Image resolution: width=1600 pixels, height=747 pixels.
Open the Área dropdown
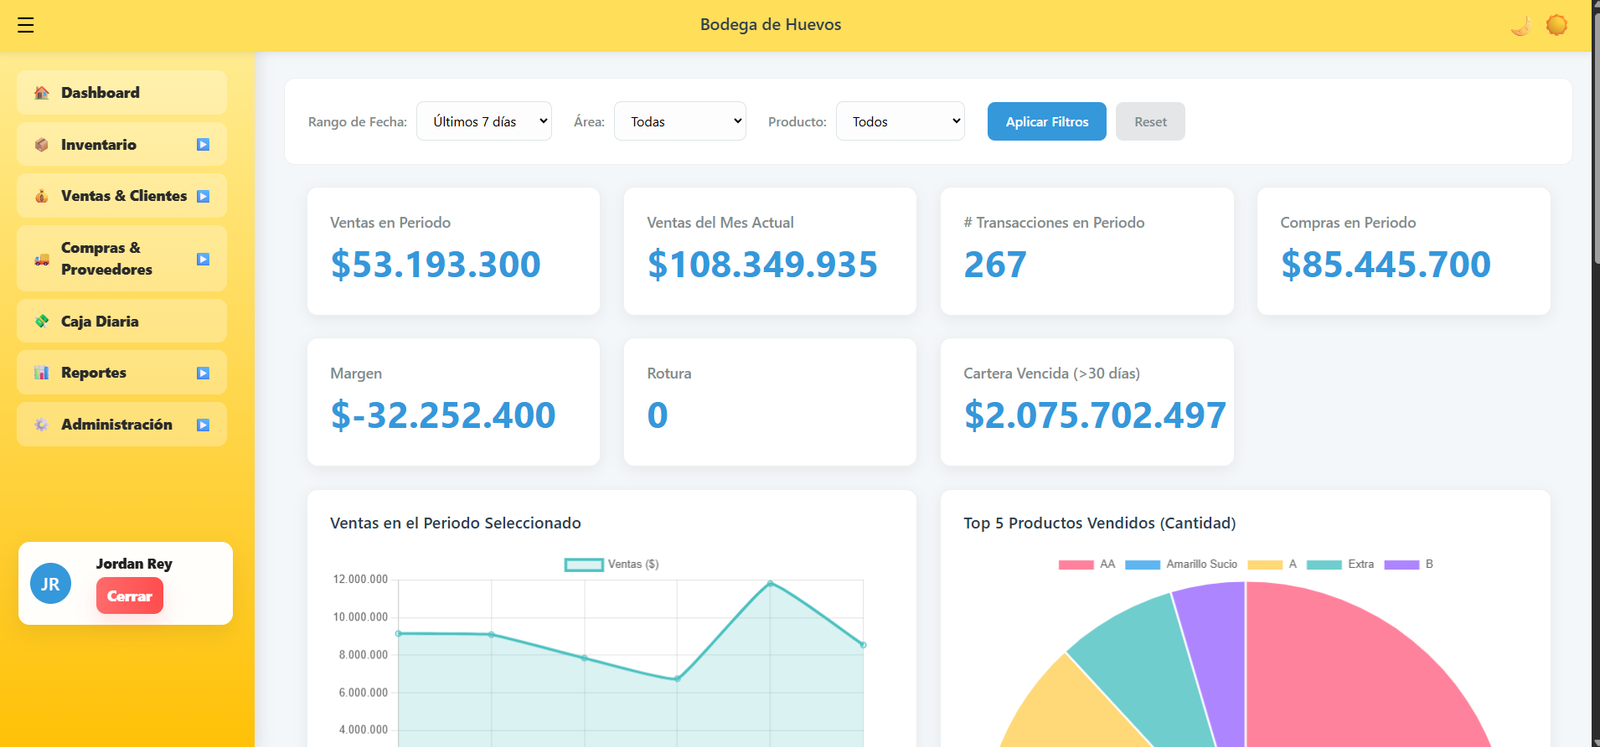point(680,121)
